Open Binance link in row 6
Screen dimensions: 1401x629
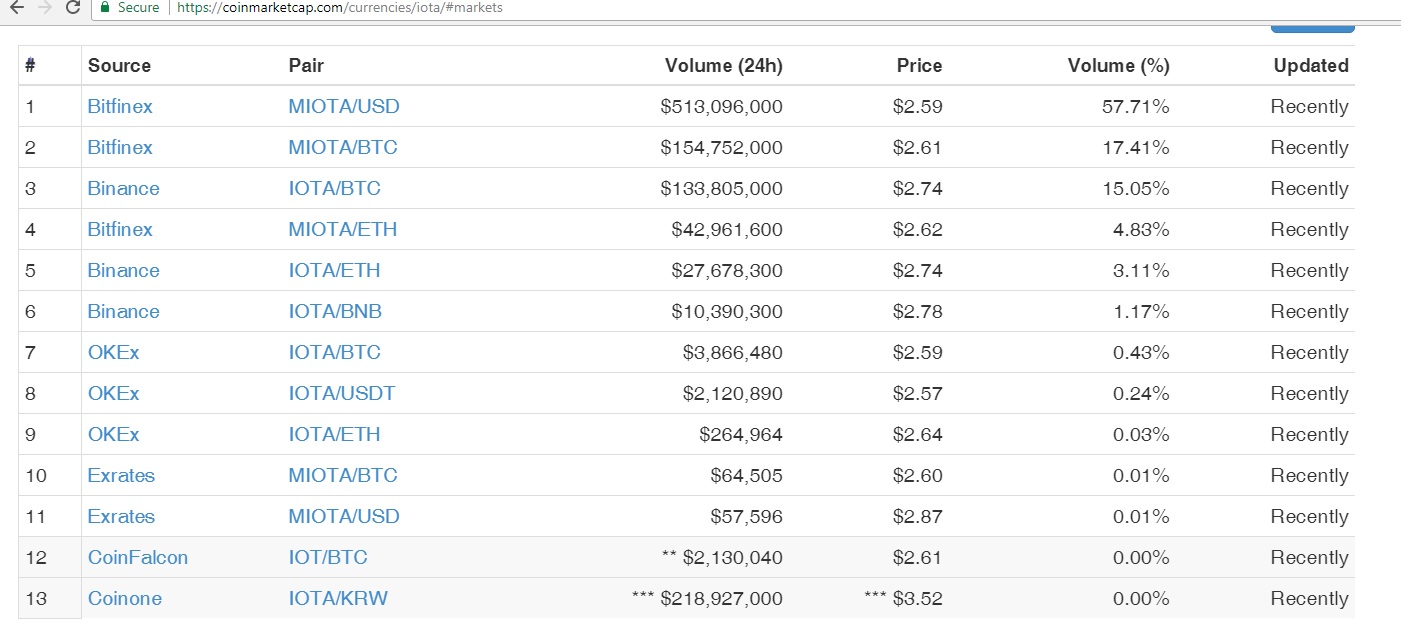124,311
